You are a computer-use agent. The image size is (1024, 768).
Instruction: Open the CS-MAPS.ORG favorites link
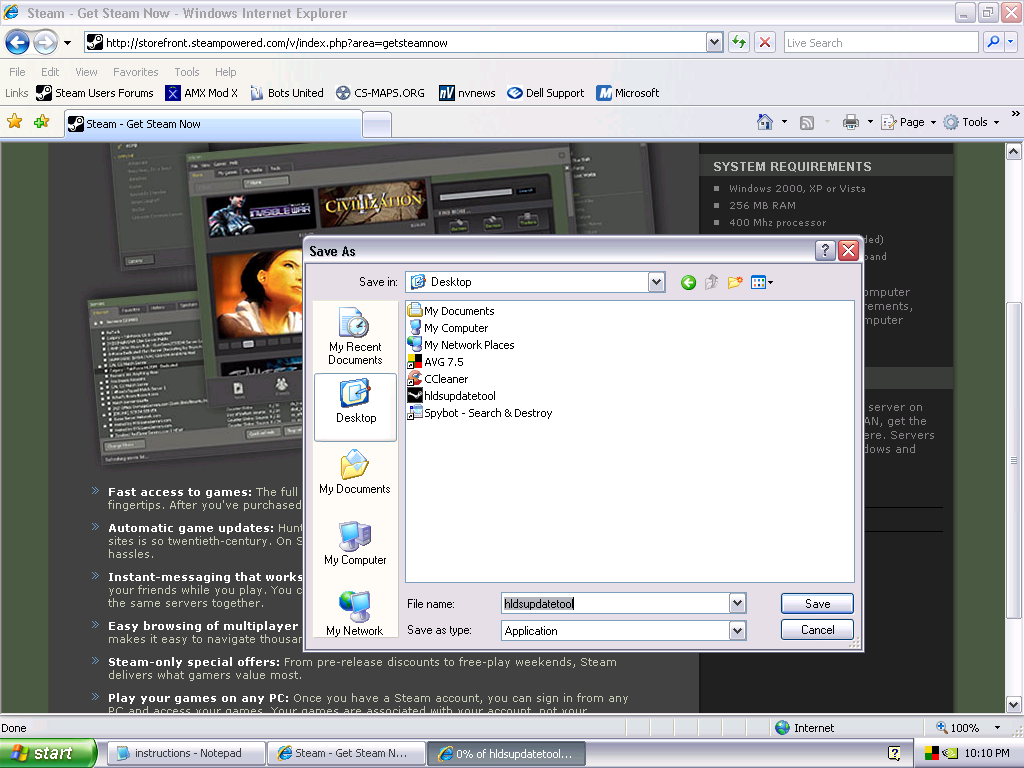coord(380,93)
